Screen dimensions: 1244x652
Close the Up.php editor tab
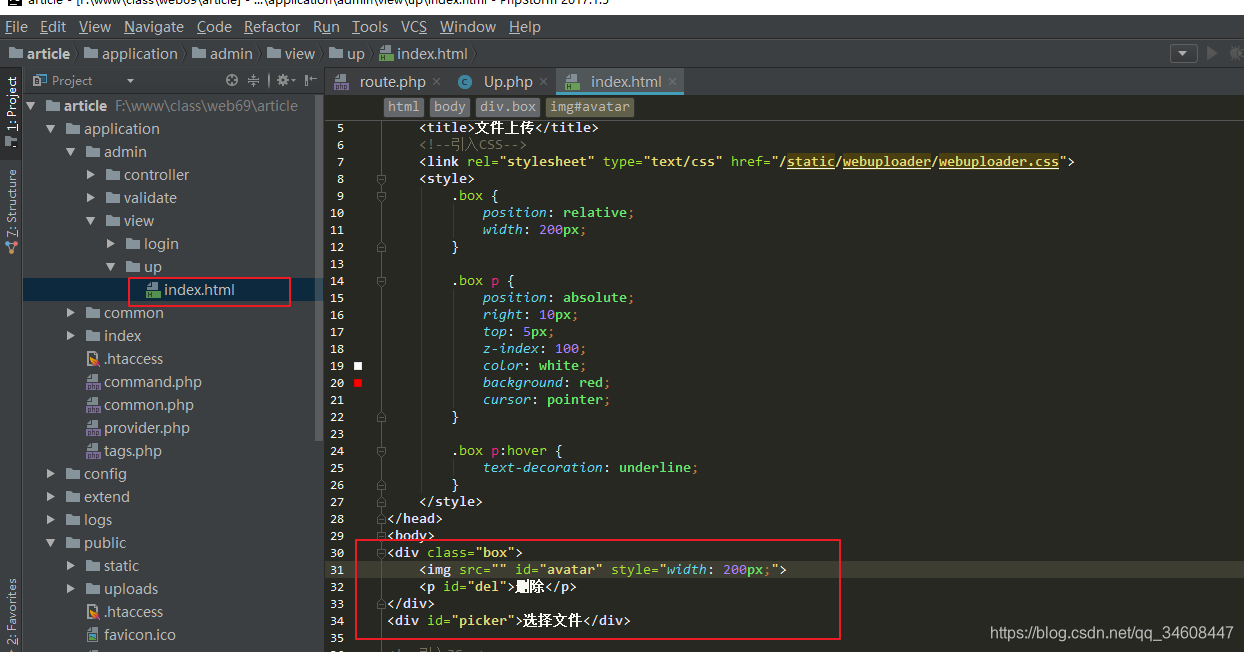(543, 82)
